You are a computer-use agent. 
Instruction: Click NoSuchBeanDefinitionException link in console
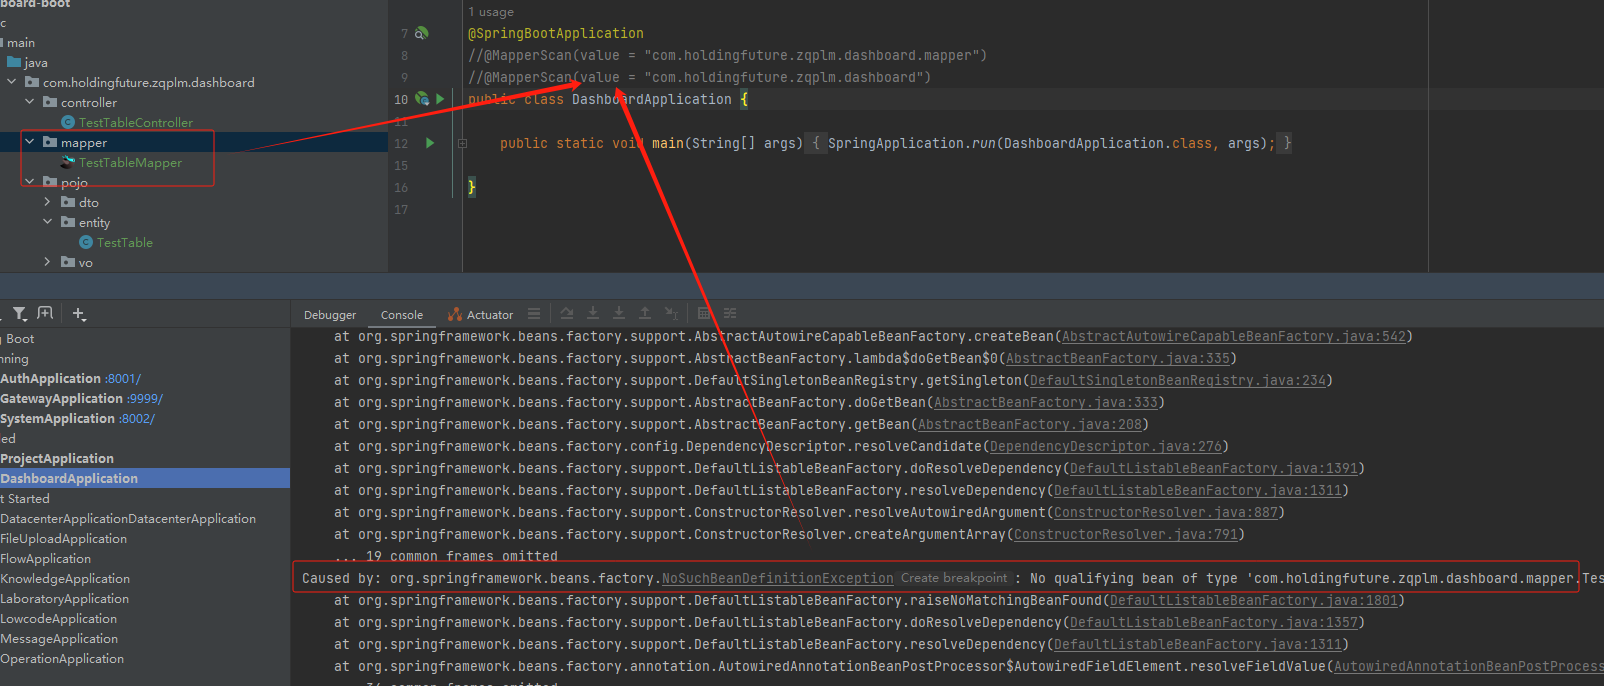[778, 578]
